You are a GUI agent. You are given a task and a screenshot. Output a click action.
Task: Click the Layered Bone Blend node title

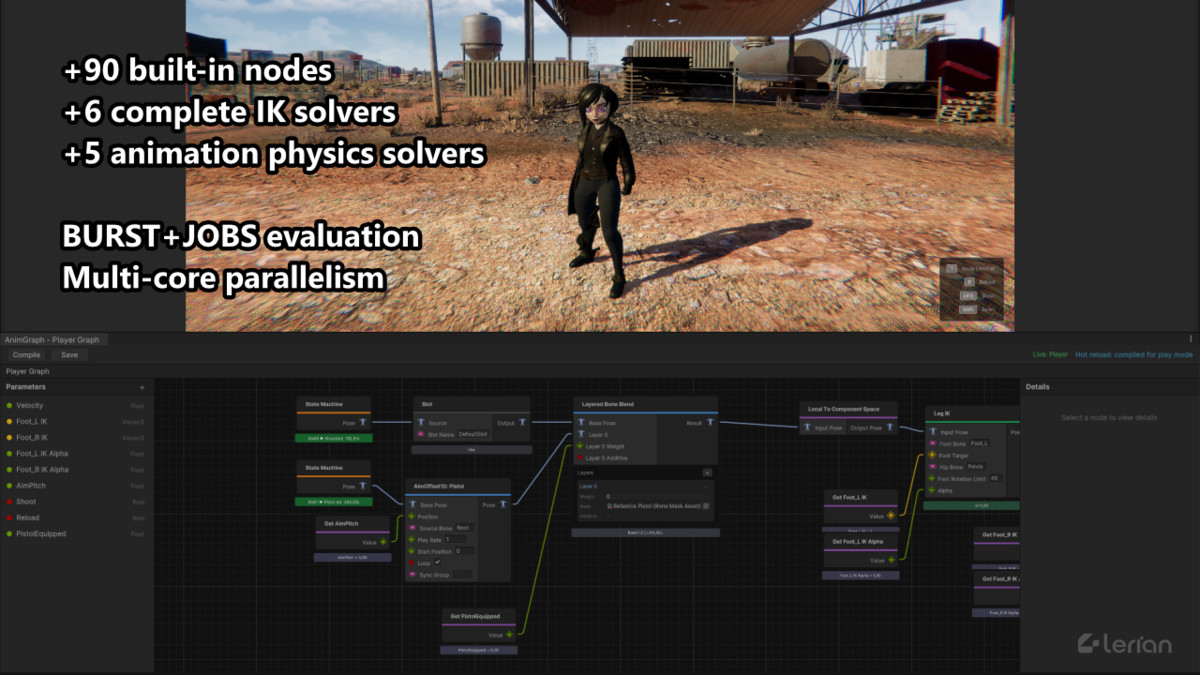tap(606, 404)
